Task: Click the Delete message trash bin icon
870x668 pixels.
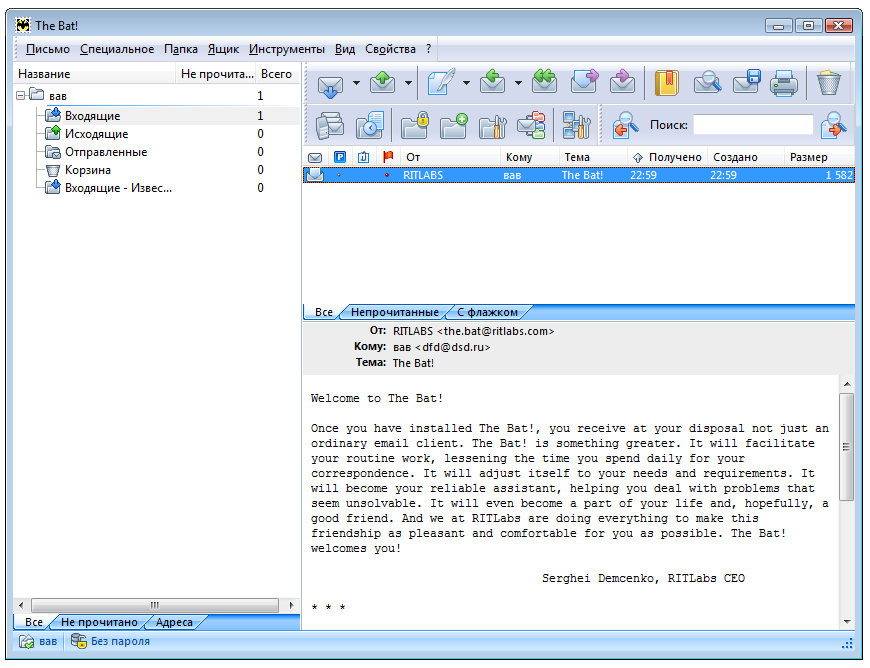Action: coord(829,83)
